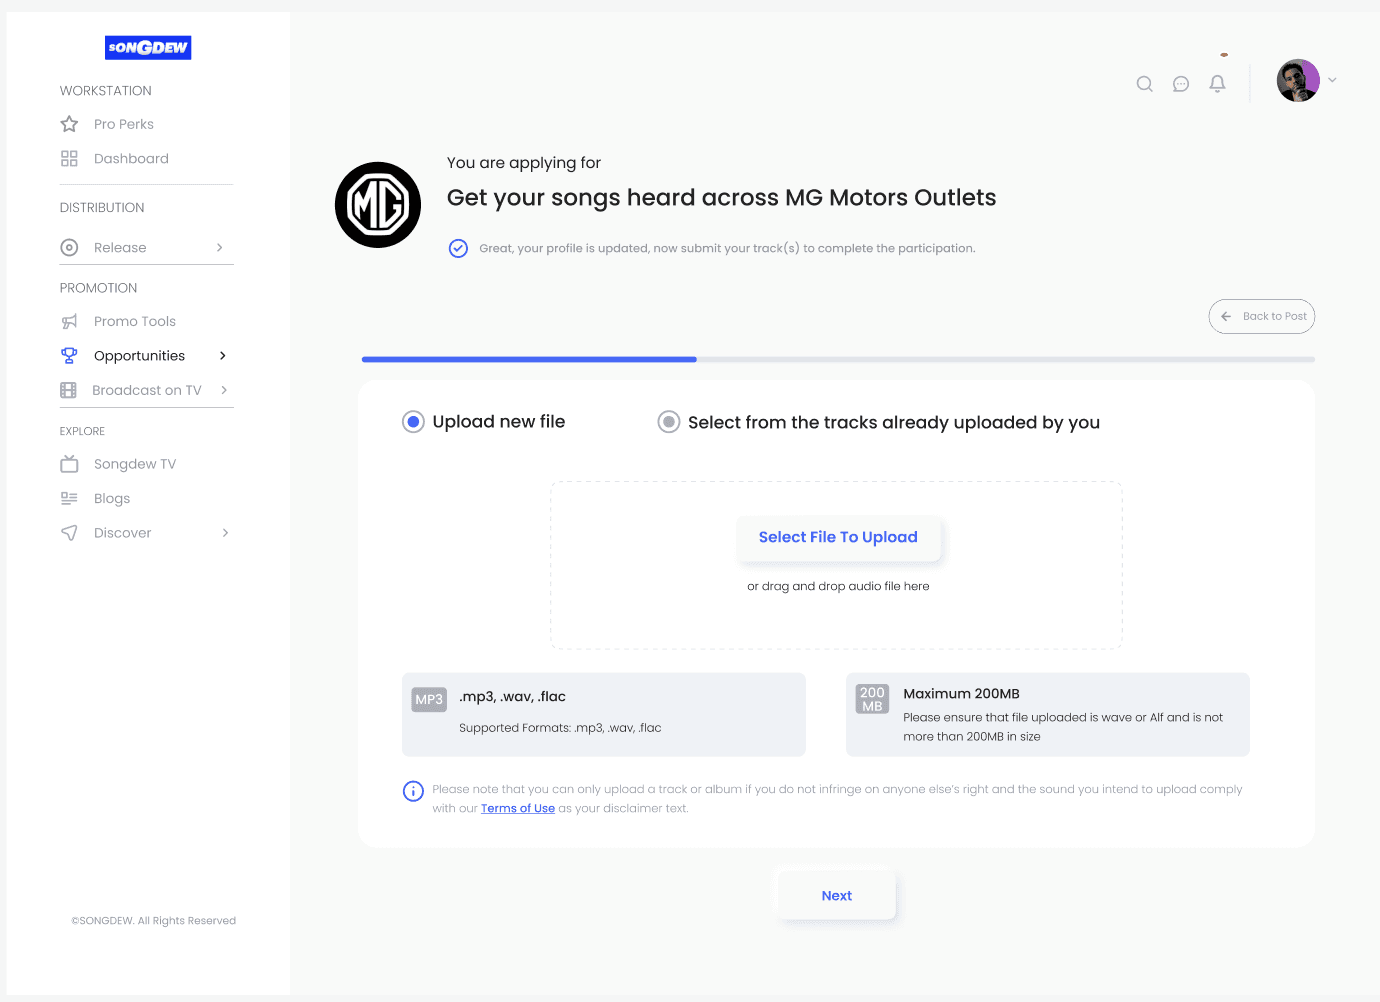Click the Promo Tools megaphone icon
This screenshot has width=1380, height=1002.
[x=69, y=321]
